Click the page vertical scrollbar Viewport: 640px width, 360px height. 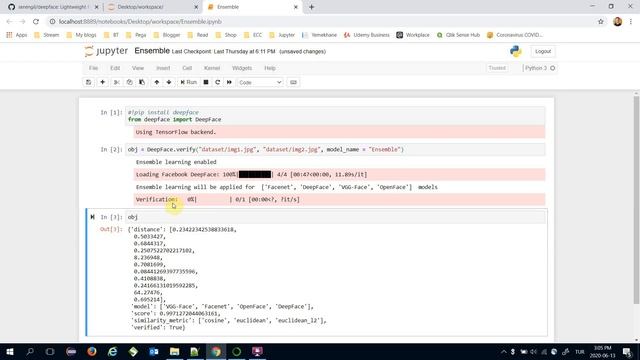(x=636, y=200)
